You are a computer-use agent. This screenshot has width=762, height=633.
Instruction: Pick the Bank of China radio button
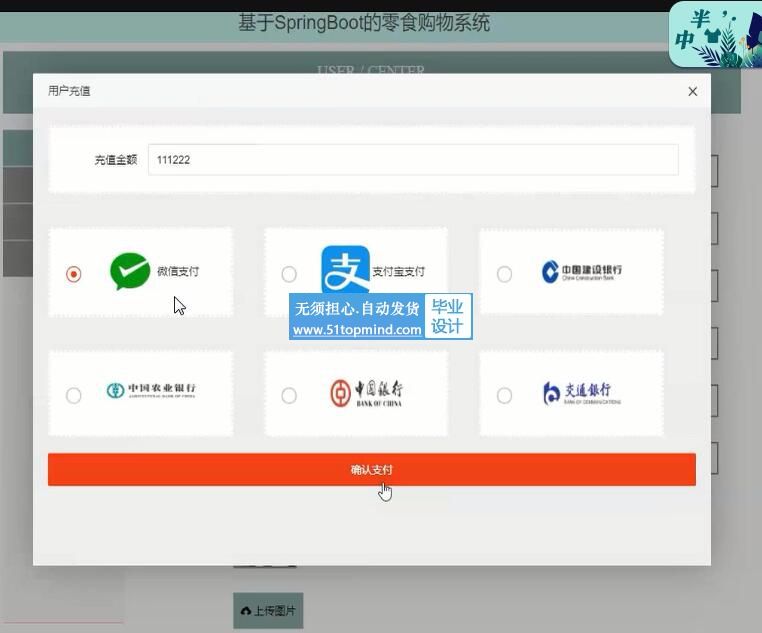click(289, 396)
